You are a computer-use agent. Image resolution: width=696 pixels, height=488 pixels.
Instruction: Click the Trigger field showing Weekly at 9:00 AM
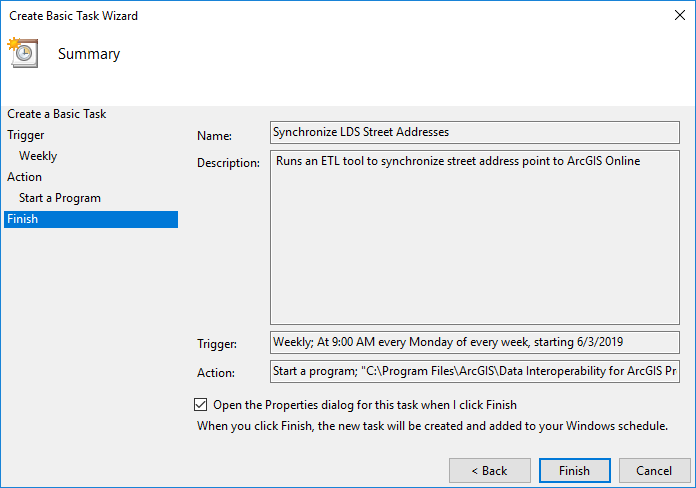475,342
